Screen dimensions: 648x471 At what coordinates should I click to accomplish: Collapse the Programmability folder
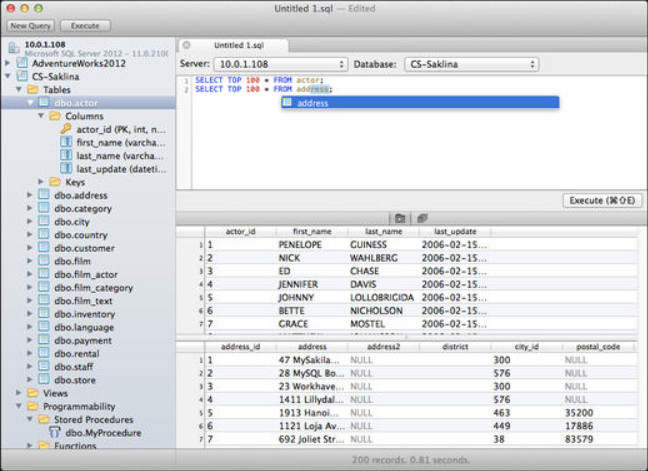(x=19, y=406)
